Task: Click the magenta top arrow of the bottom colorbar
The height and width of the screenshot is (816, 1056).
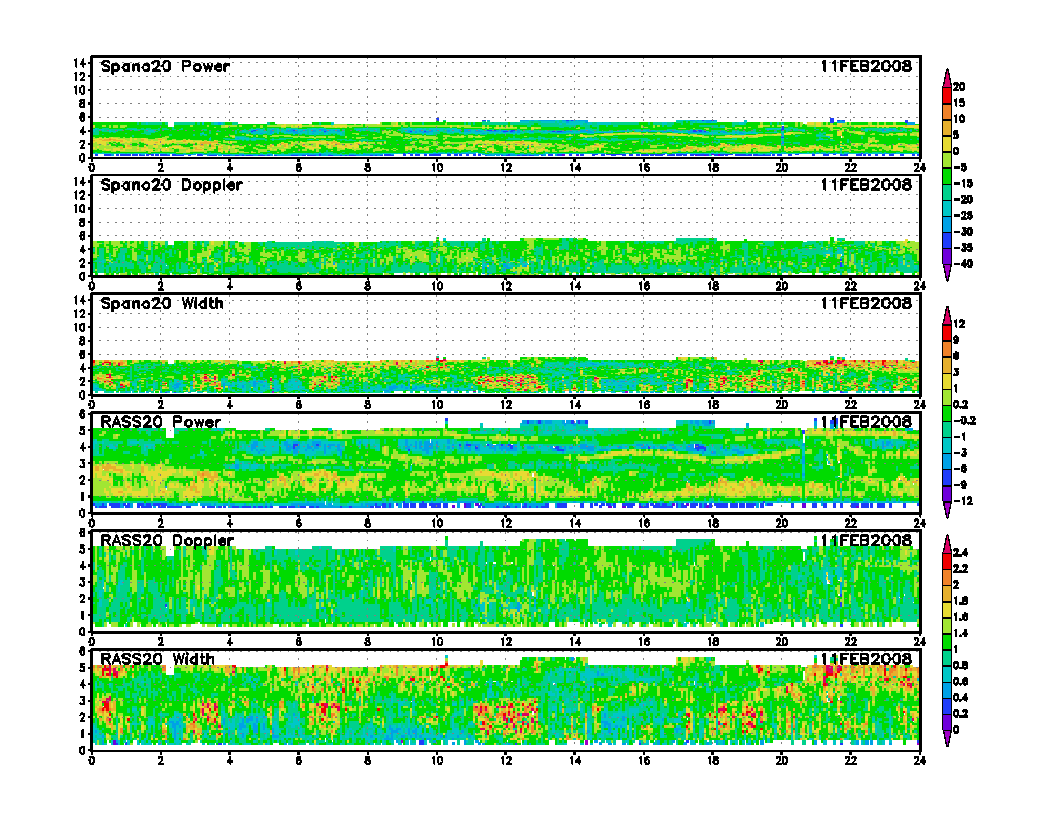Action: point(947,544)
